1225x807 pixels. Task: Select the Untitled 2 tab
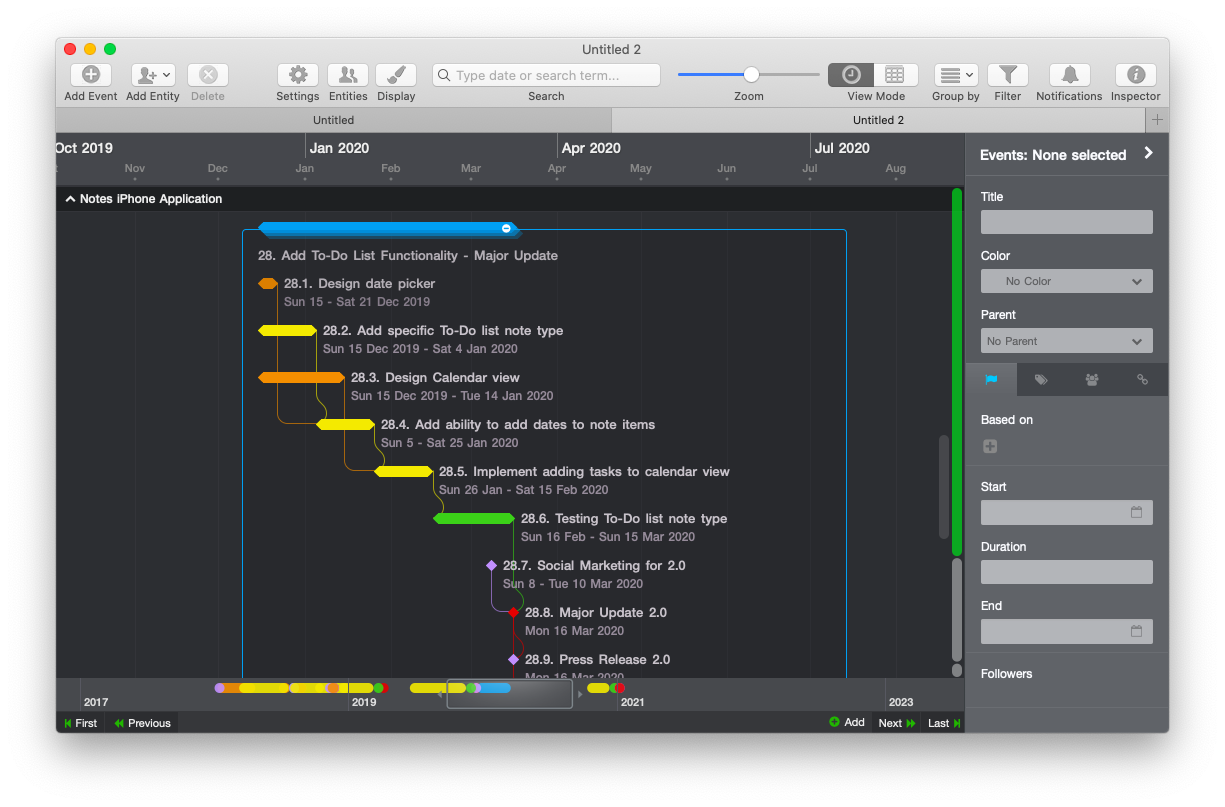click(x=878, y=120)
